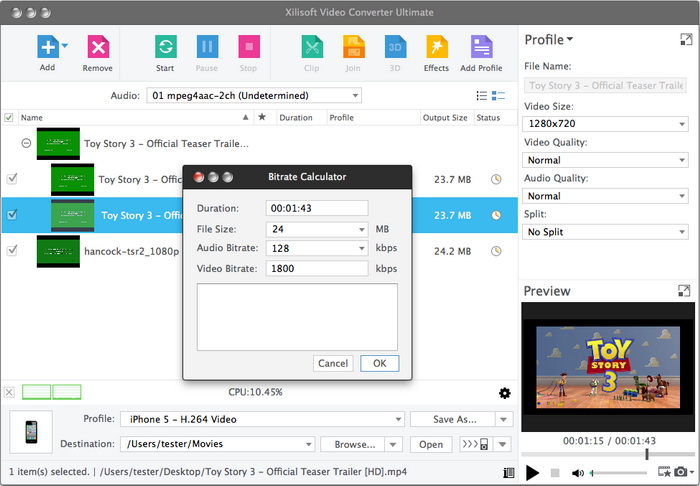Open the Profile panel header menu
This screenshot has width=700, height=486.
point(549,40)
